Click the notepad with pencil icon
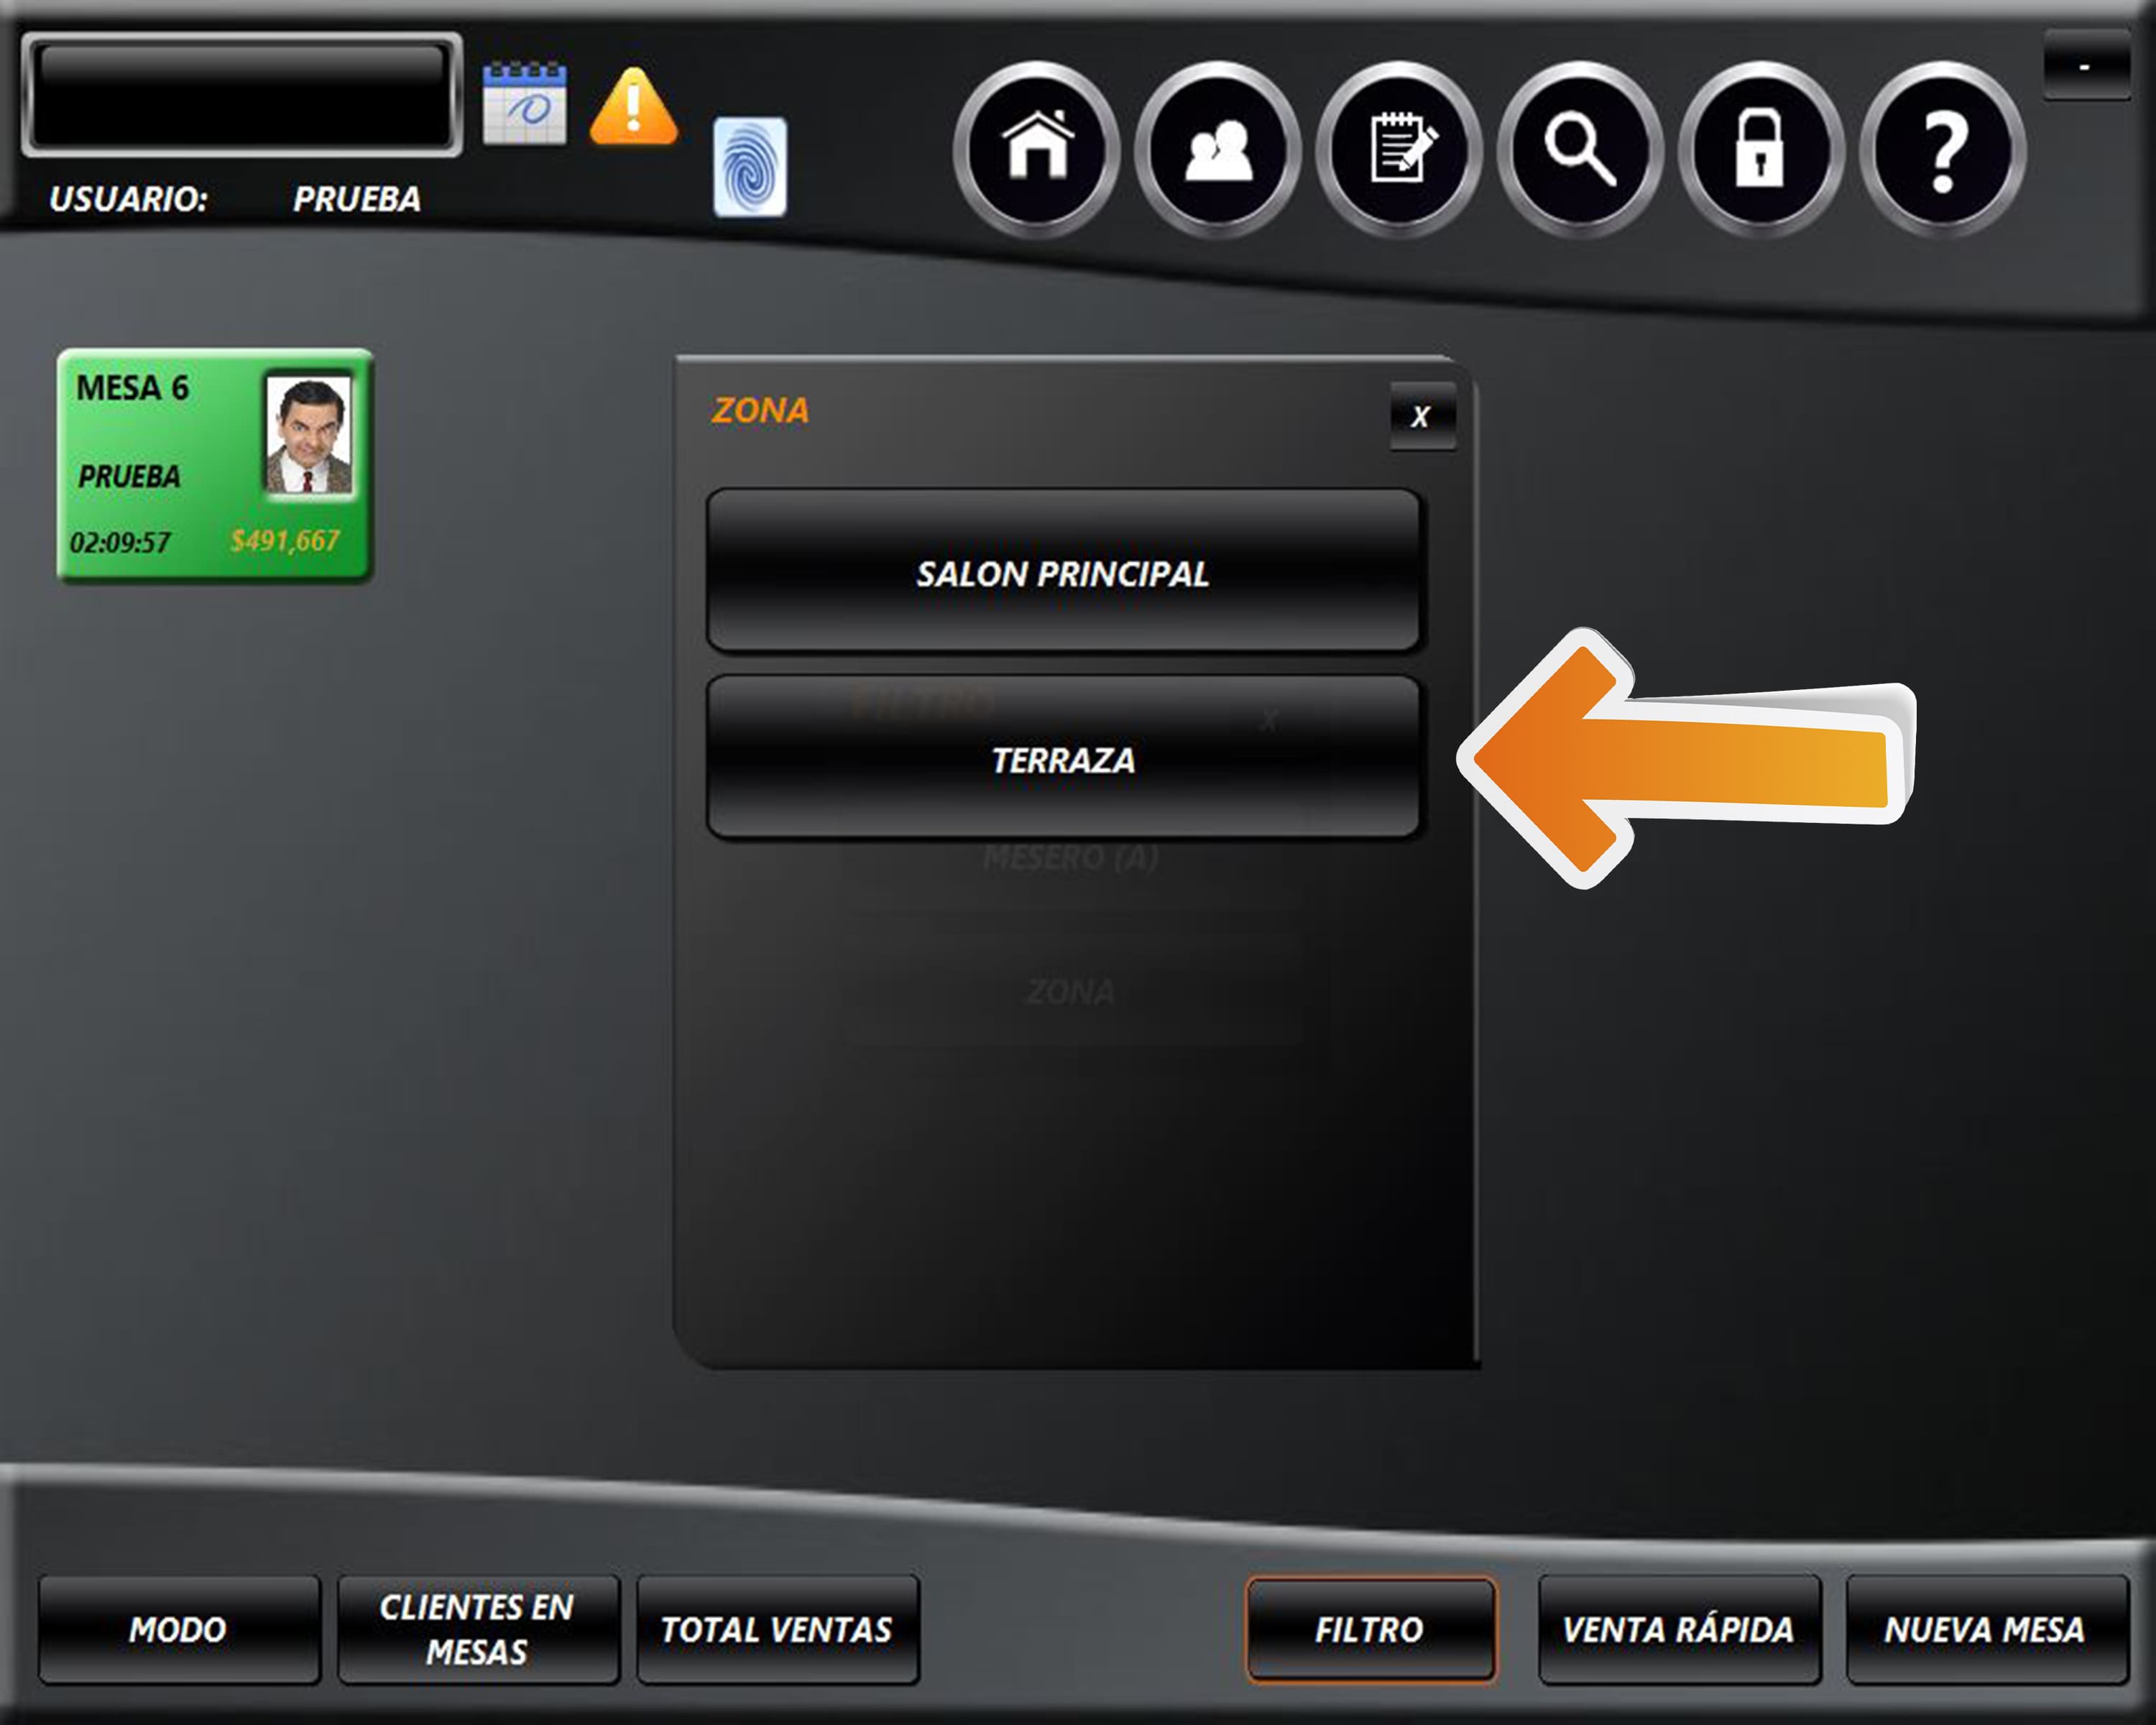 pyautogui.click(x=1399, y=149)
